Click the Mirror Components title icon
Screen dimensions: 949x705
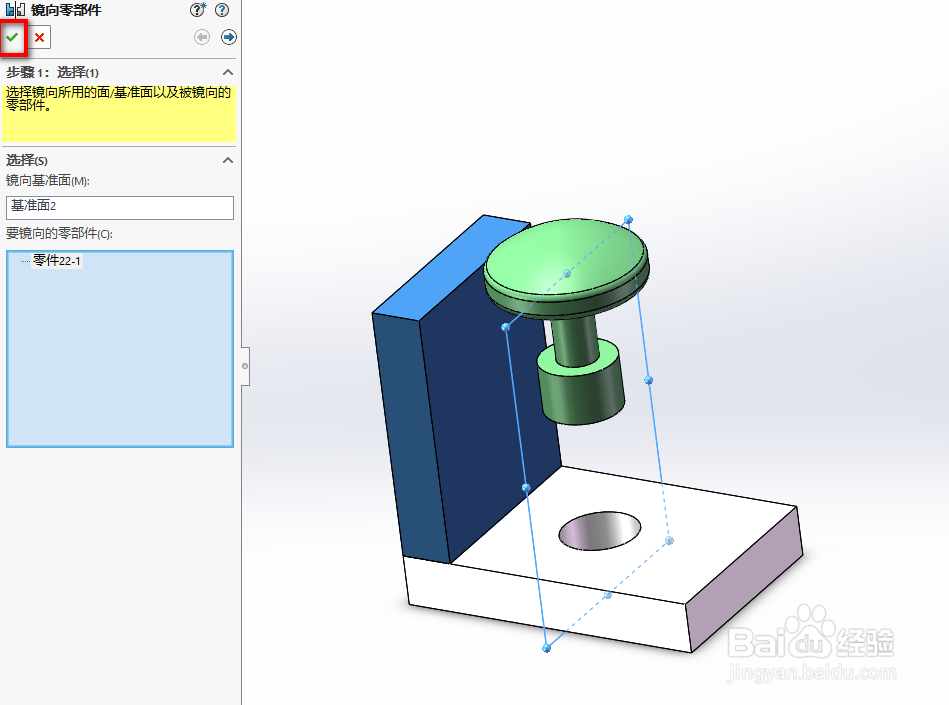tap(16, 10)
